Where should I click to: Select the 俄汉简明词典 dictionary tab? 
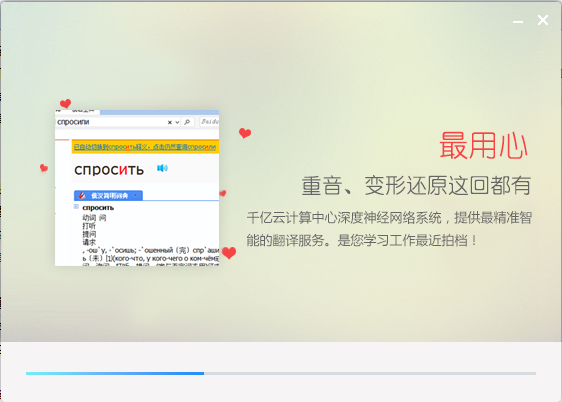point(108,195)
